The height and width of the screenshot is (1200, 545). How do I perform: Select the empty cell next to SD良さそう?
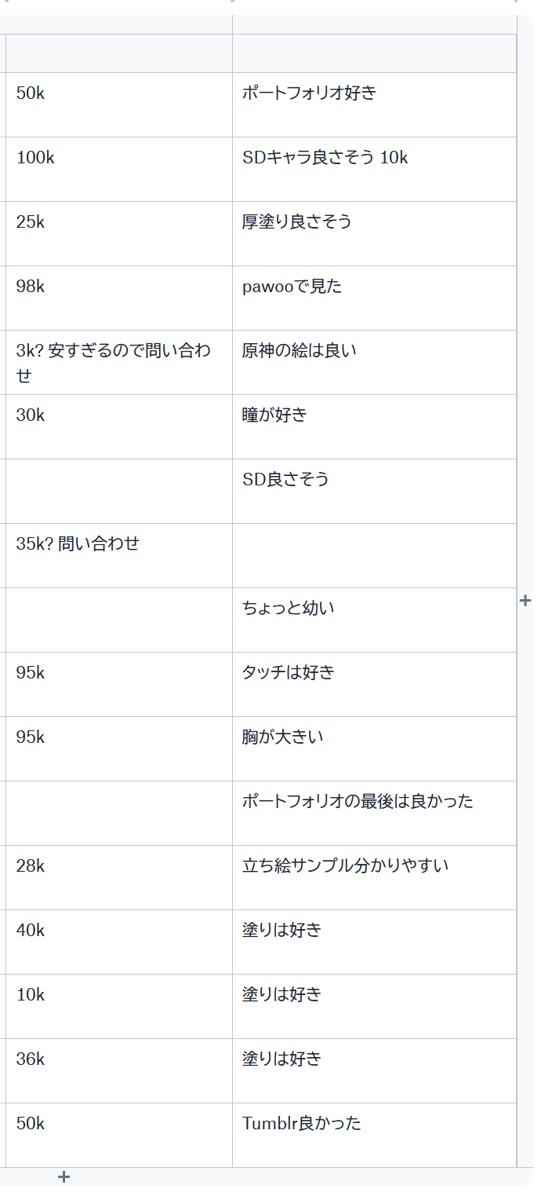coord(119,491)
